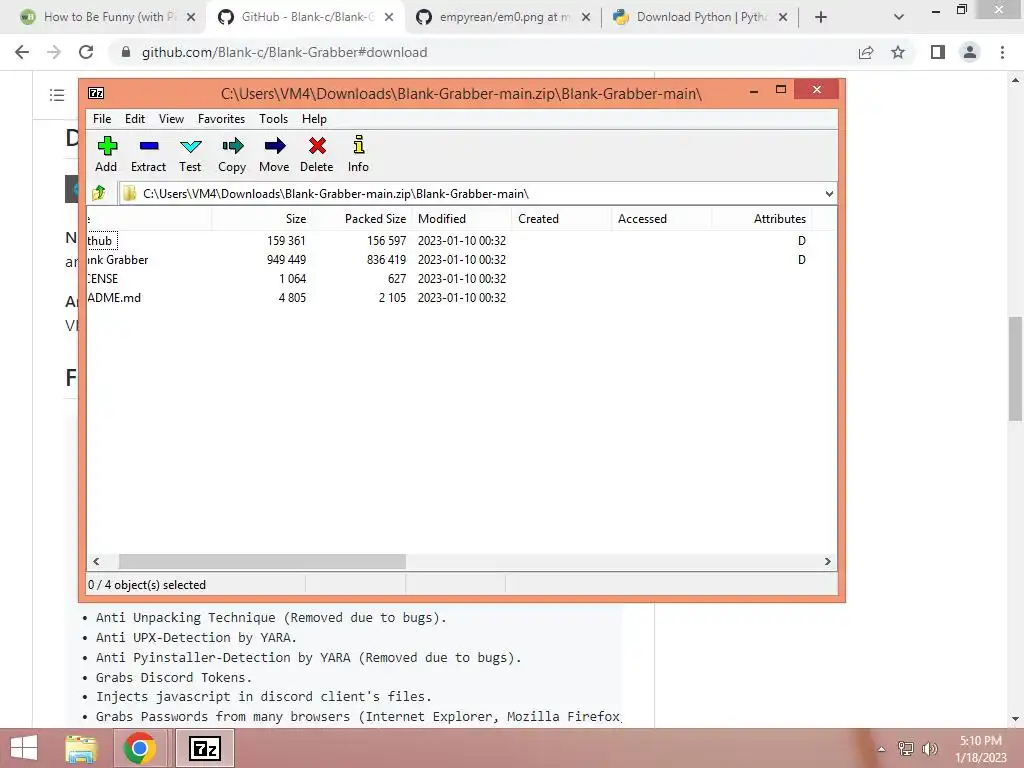The height and width of the screenshot is (768, 1024).
Task: Open the 7-Zip window system icon
Action: tap(96, 93)
